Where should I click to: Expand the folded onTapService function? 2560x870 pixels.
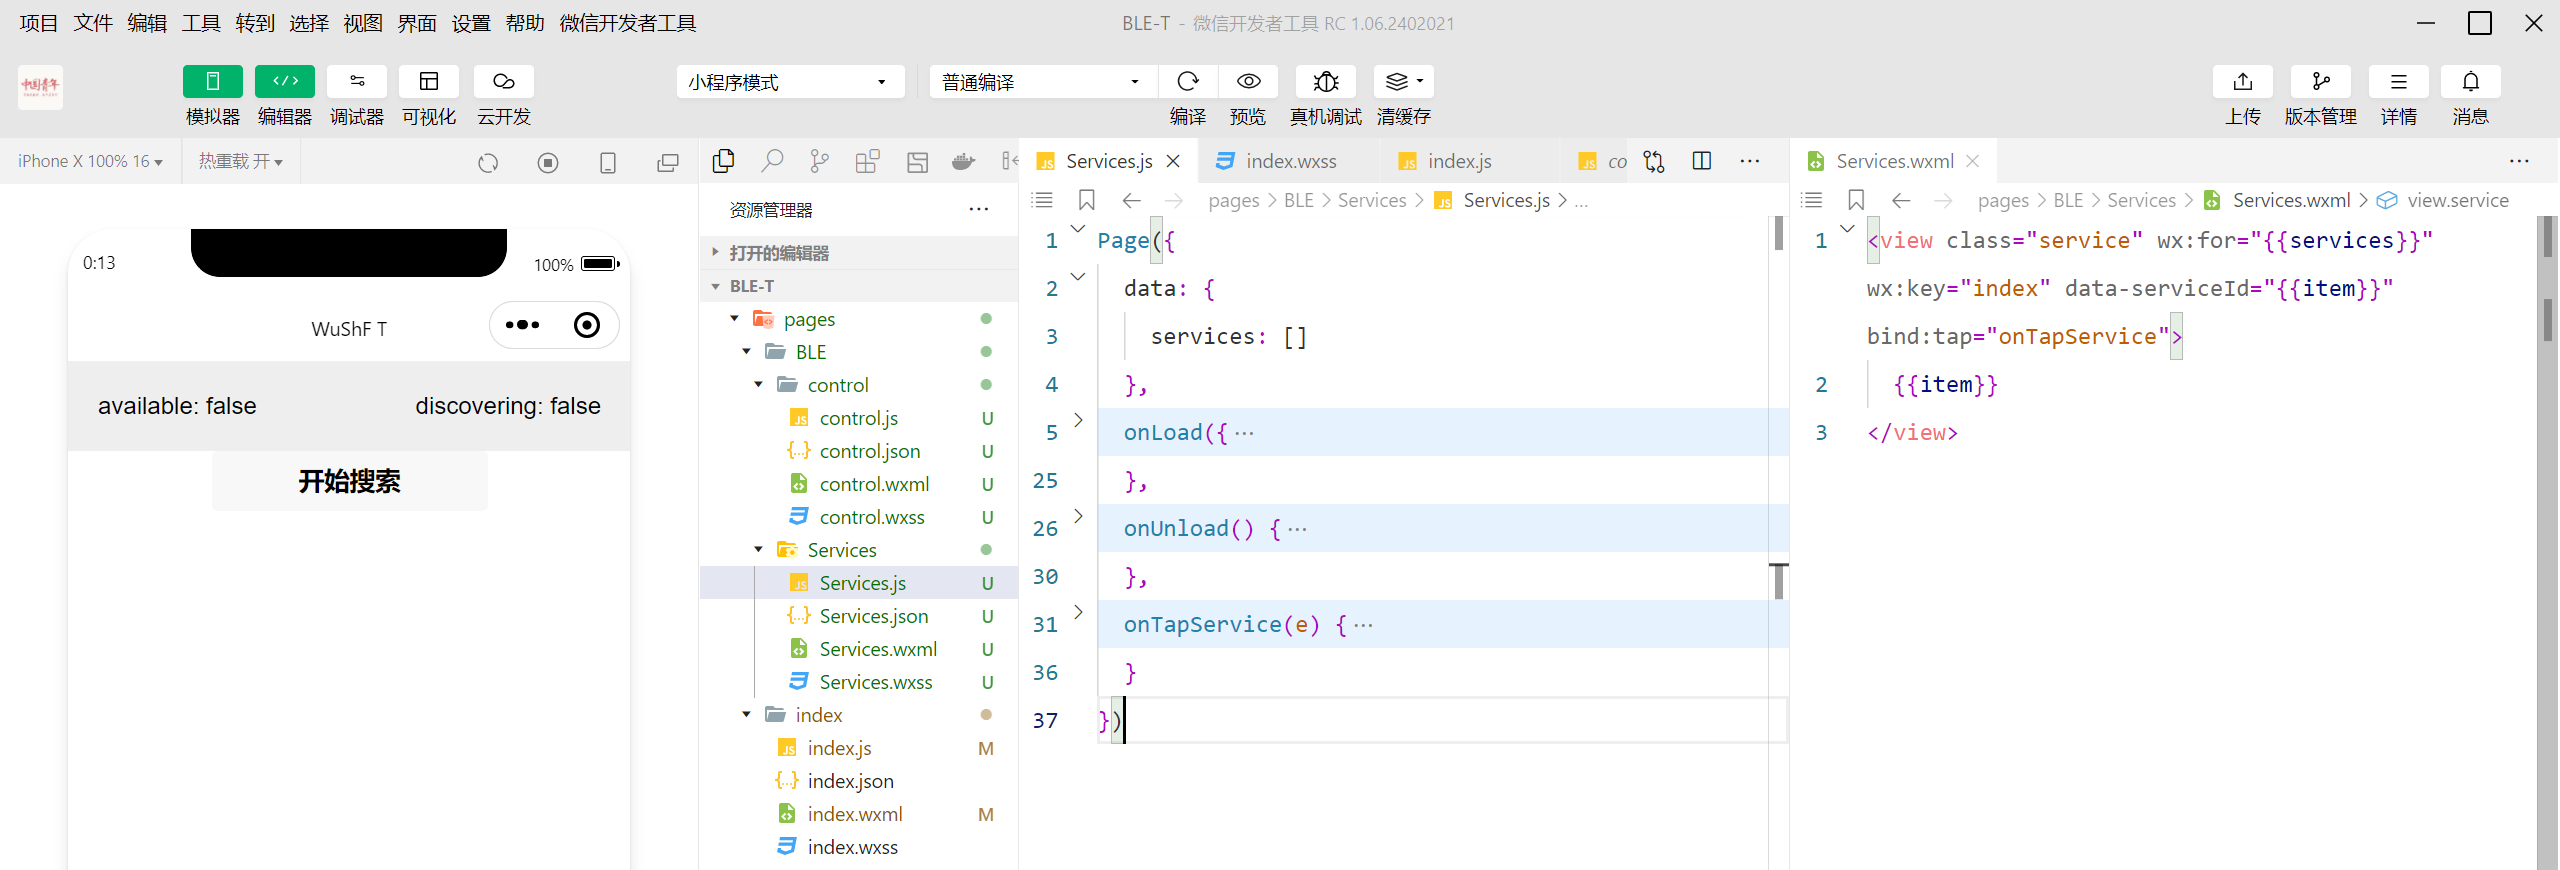pos(1078,612)
